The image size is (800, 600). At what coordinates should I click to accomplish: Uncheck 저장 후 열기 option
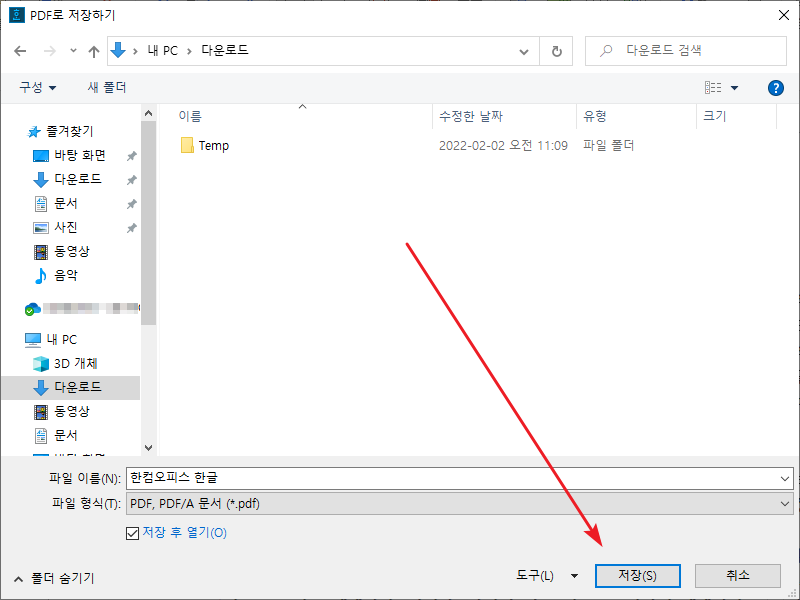coord(133,533)
